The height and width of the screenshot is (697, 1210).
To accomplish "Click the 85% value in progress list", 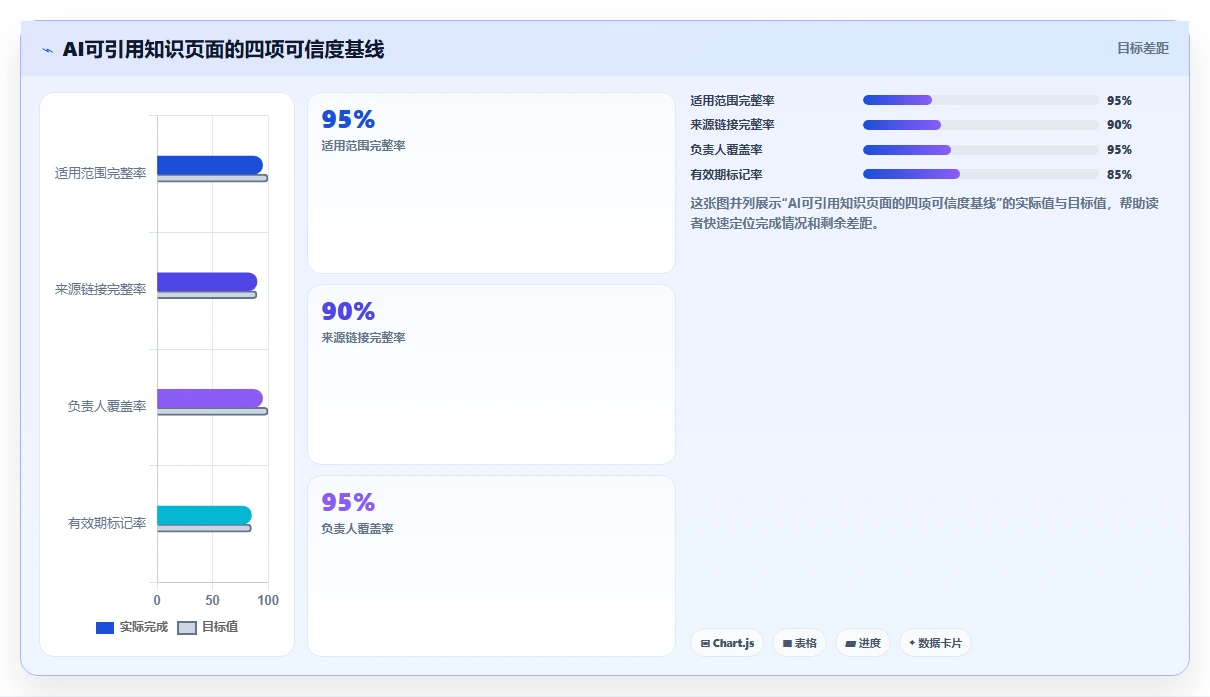I will pyautogui.click(x=1120, y=175).
